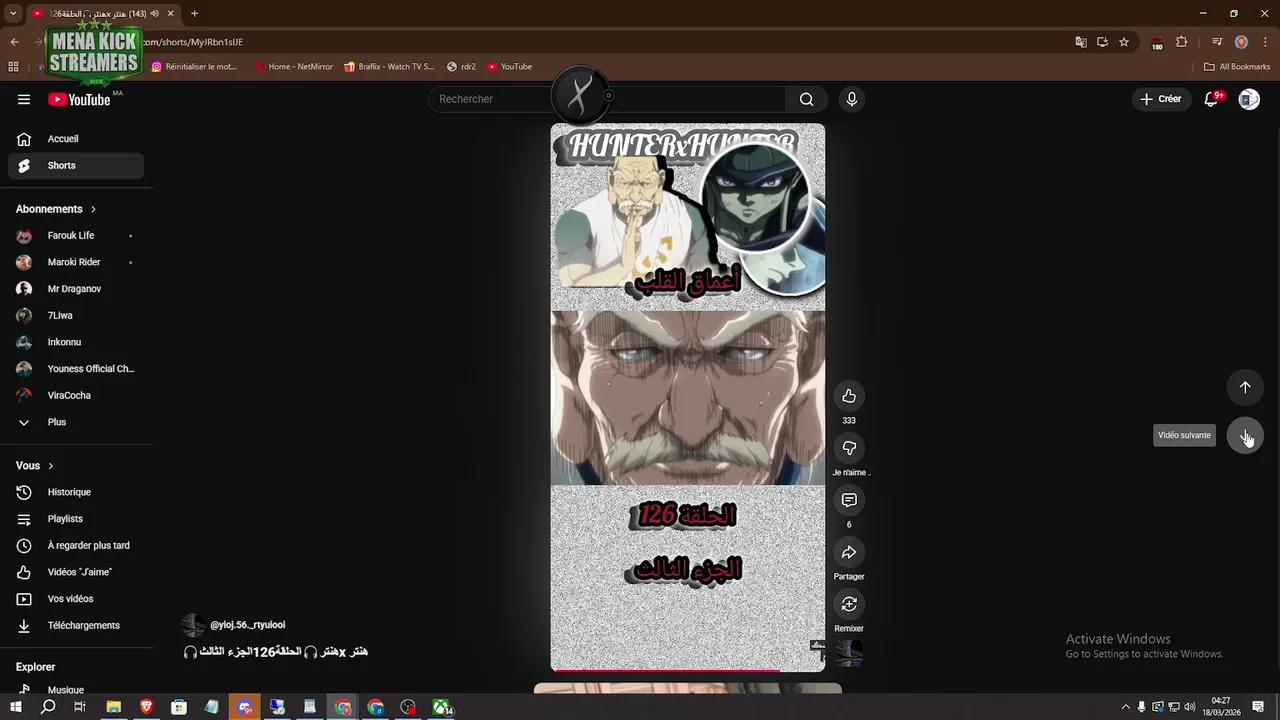Viewport: 1280px width, 720px height.
Task: Open Home - NetMirror bookmark
Action: 293,67
